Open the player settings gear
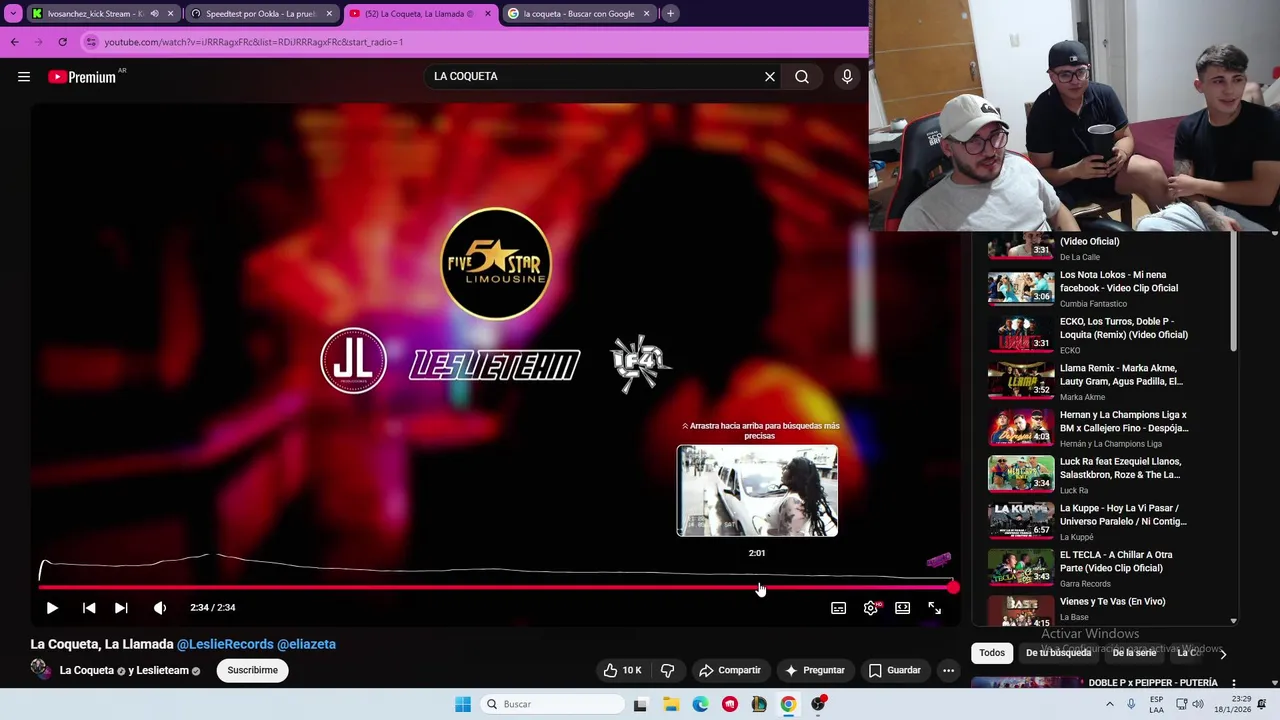The height and width of the screenshot is (720, 1280). [x=871, y=608]
